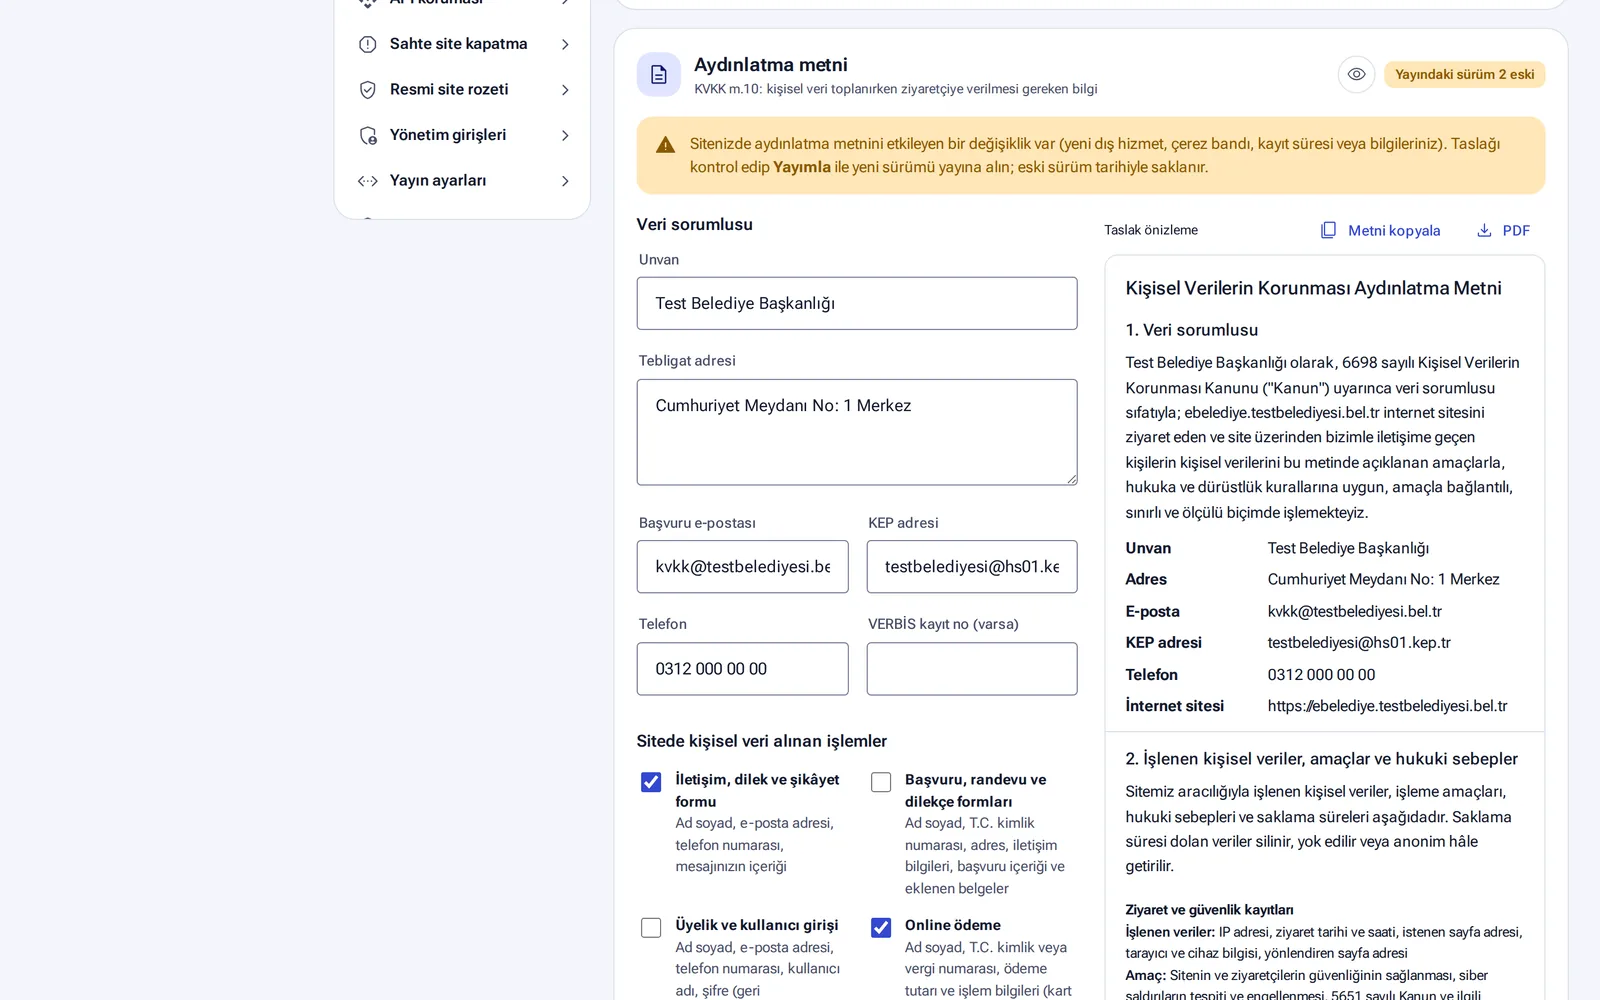
Task: Click preview value https://ebelediye.testbelediyesi.bel.tr
Action: point(1387,706)
